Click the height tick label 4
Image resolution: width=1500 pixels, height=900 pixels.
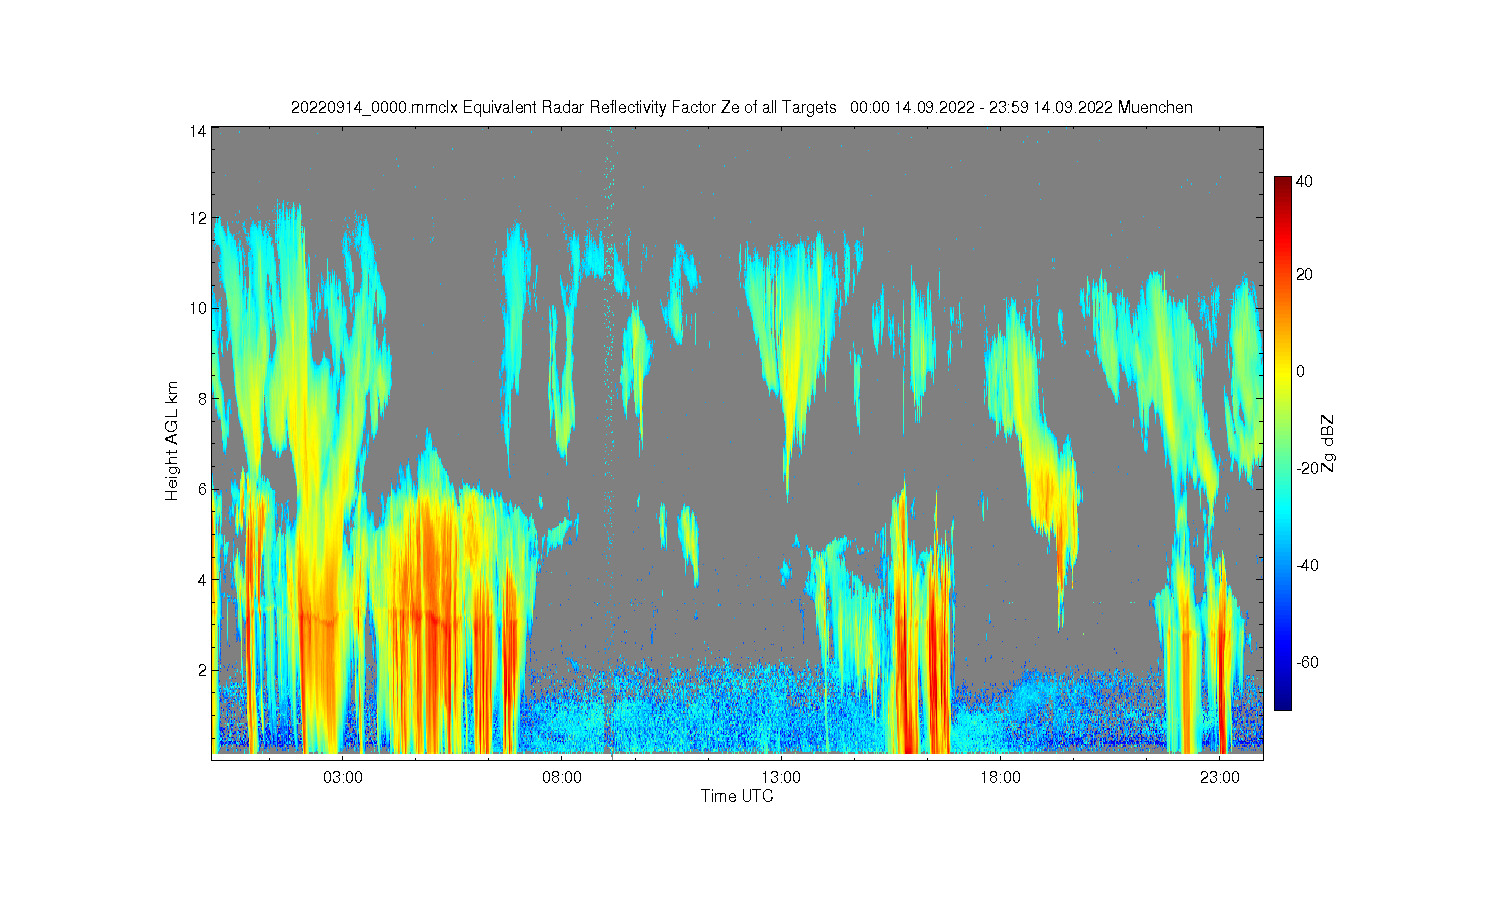pos(202,580)
